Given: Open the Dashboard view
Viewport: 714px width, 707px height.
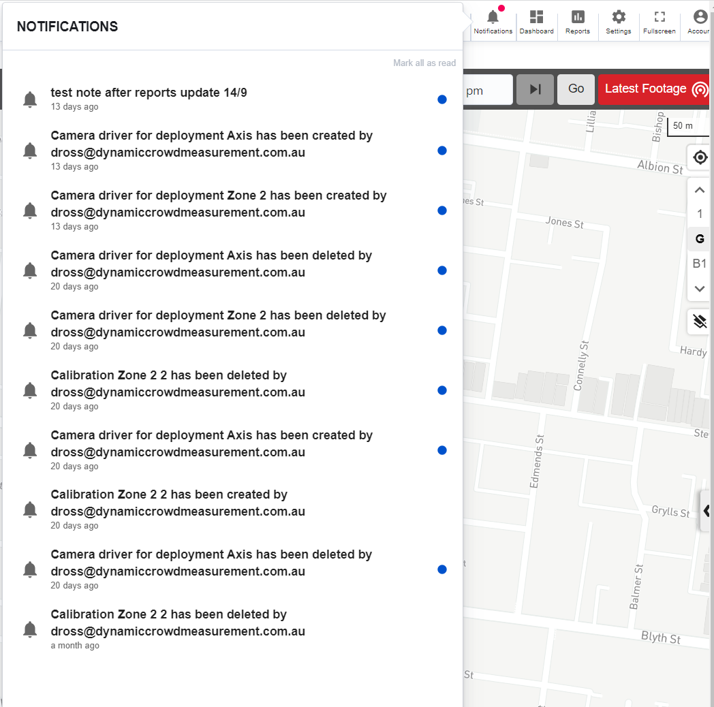Looking at the screenshot, I should click(536, 22).
